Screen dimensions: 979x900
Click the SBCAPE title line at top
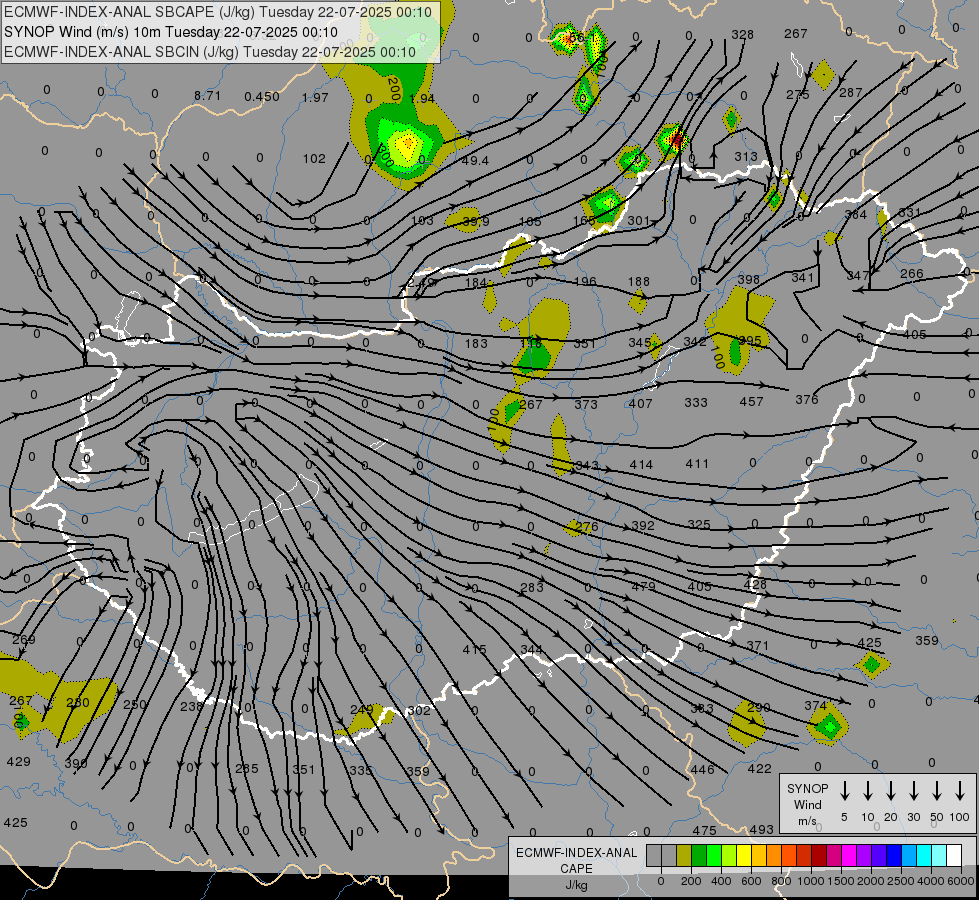tap(218, 12)
